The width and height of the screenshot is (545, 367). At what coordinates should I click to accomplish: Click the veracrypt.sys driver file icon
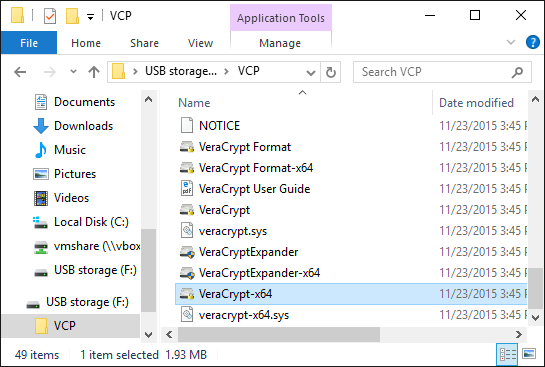click(x=187, y=231)
